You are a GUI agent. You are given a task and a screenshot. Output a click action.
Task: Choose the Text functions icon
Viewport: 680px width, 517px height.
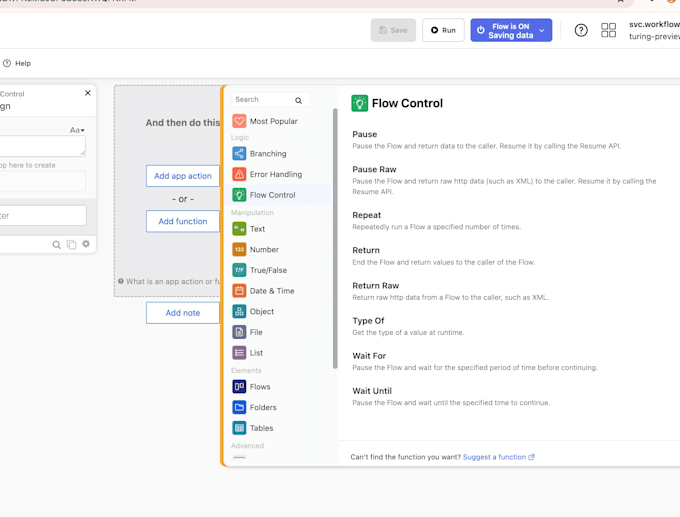pos(239,229)
